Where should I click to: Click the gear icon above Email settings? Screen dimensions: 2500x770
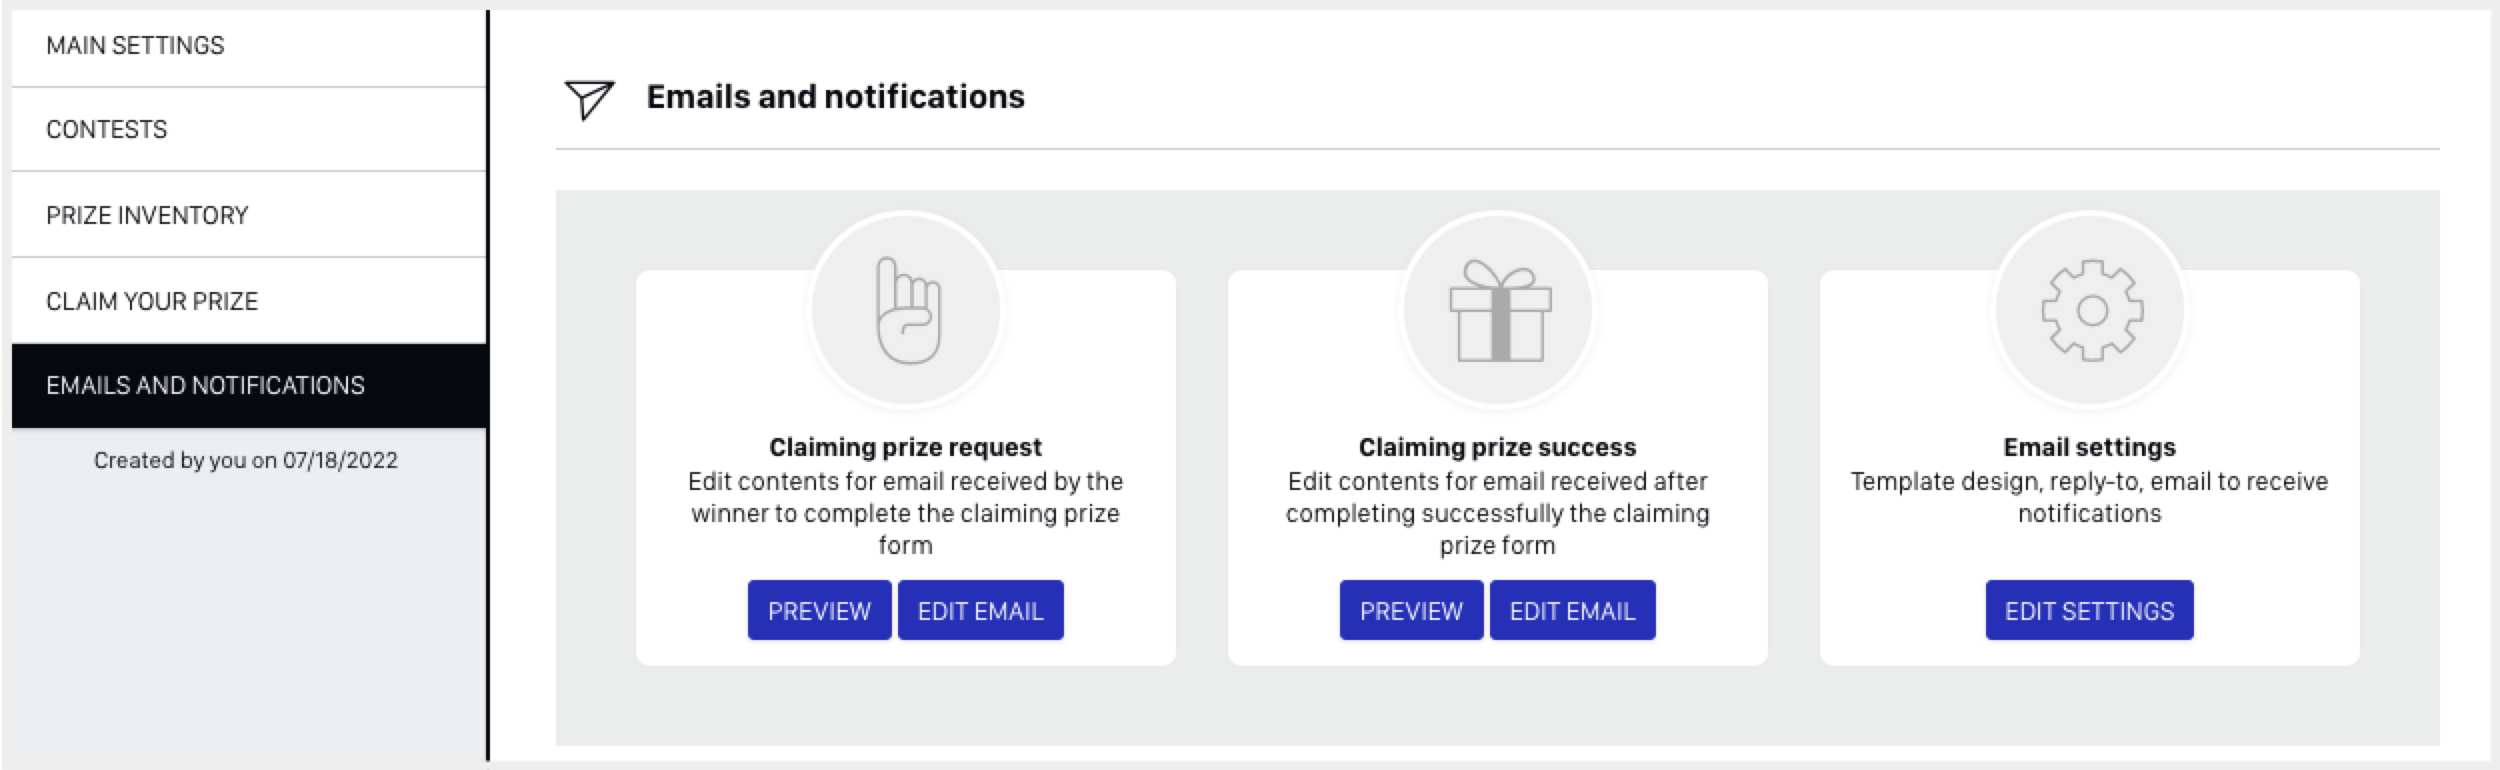tap(2091, 310)
